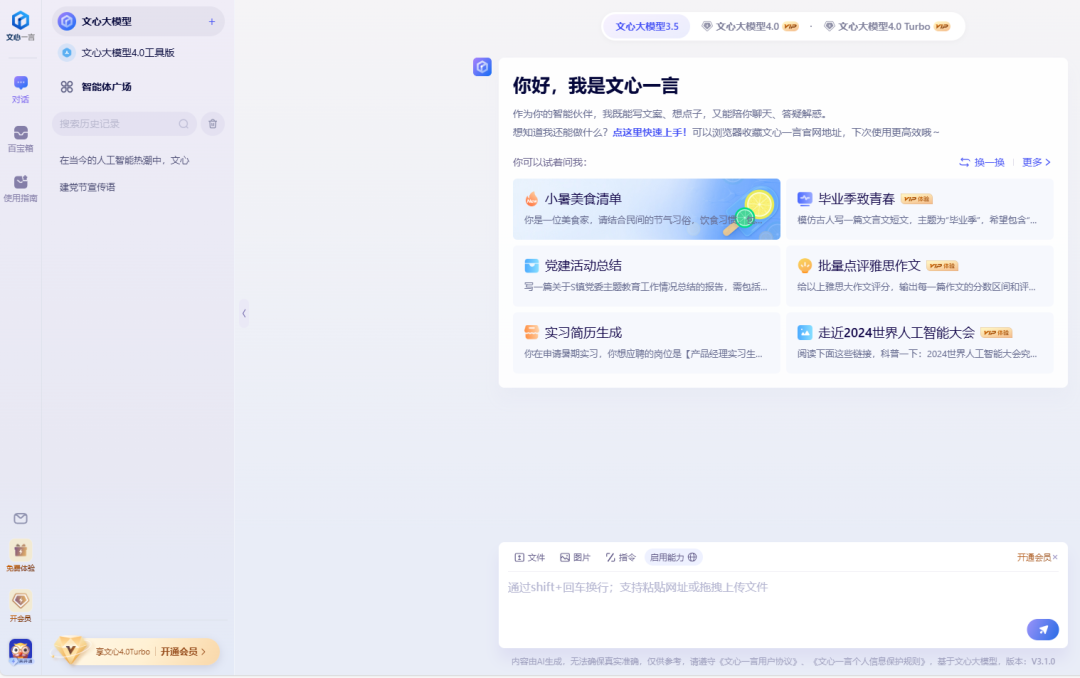Open the mail envelope icon in sidebar
1080x678 pixels.
coord(21,518)
